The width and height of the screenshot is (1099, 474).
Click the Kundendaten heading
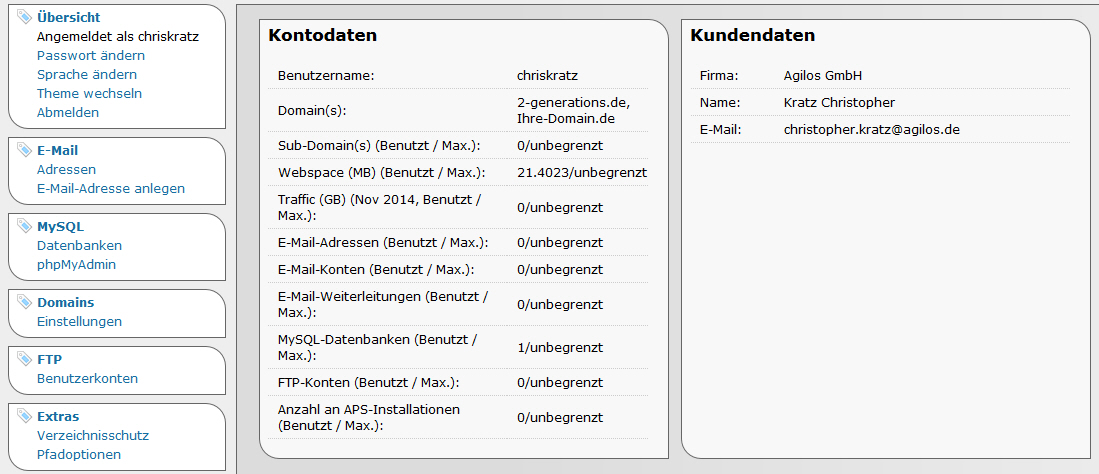pyautogui.click(x=753, y=35)
